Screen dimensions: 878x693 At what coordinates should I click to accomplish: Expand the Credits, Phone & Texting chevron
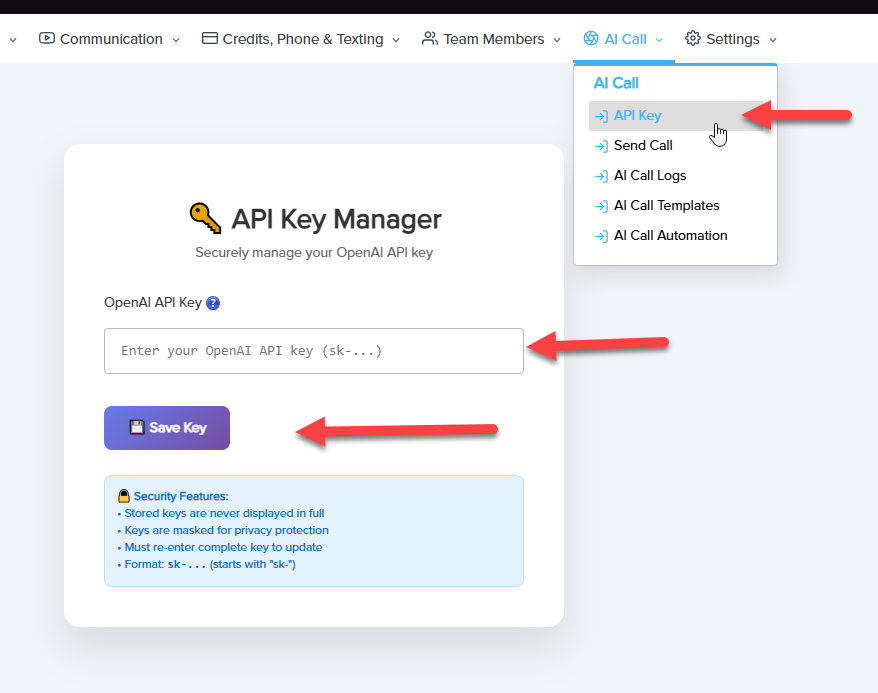(396, 40)
